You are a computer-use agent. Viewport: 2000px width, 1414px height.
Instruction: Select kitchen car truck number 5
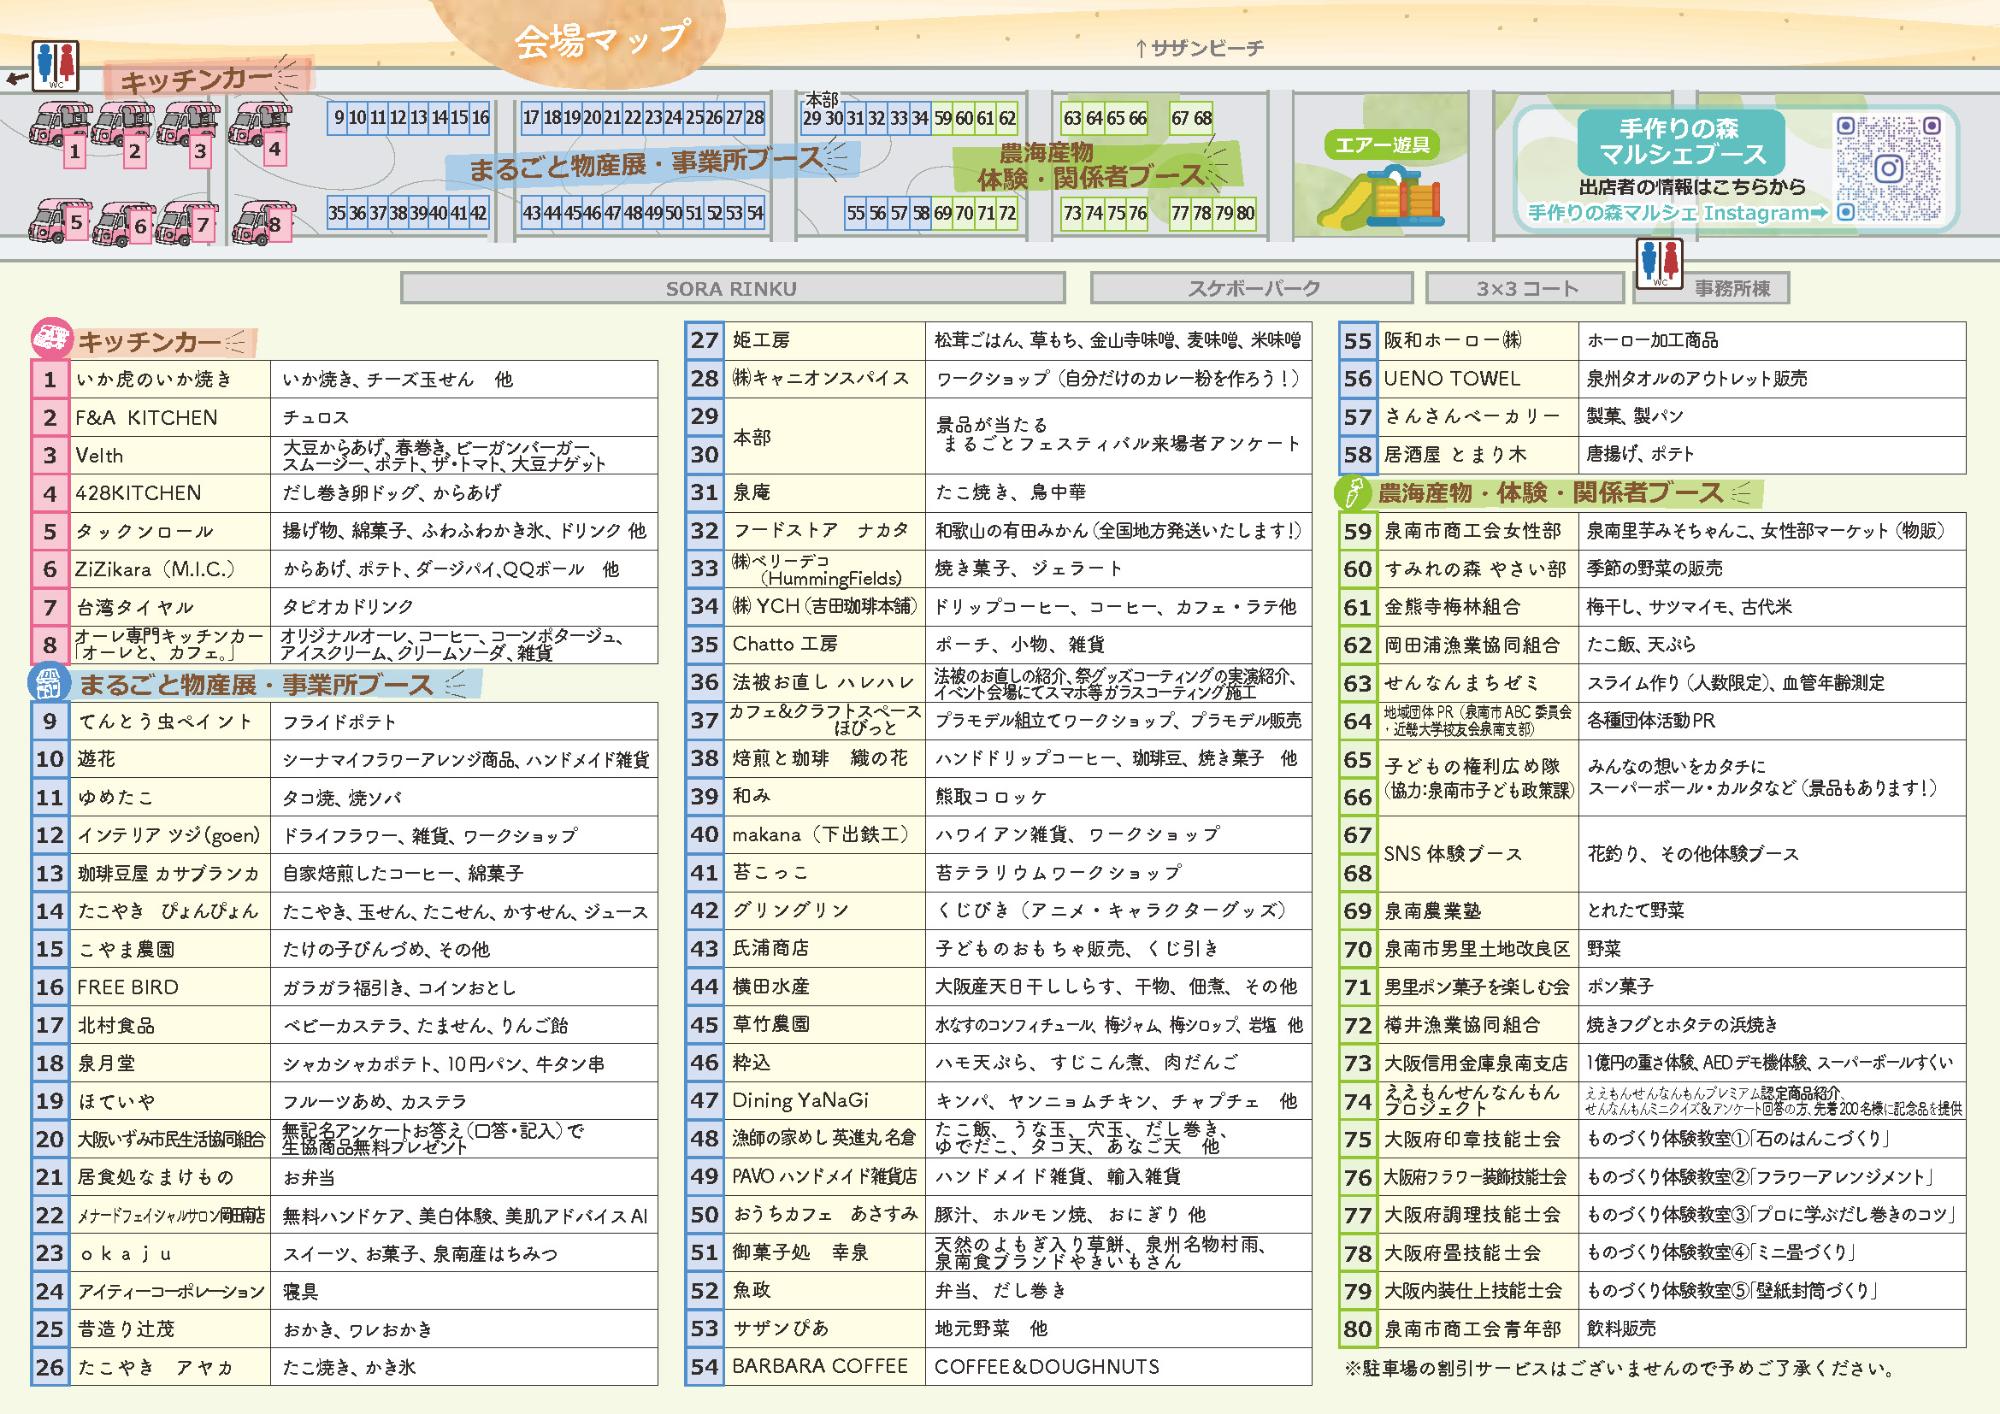click(58, 221)
